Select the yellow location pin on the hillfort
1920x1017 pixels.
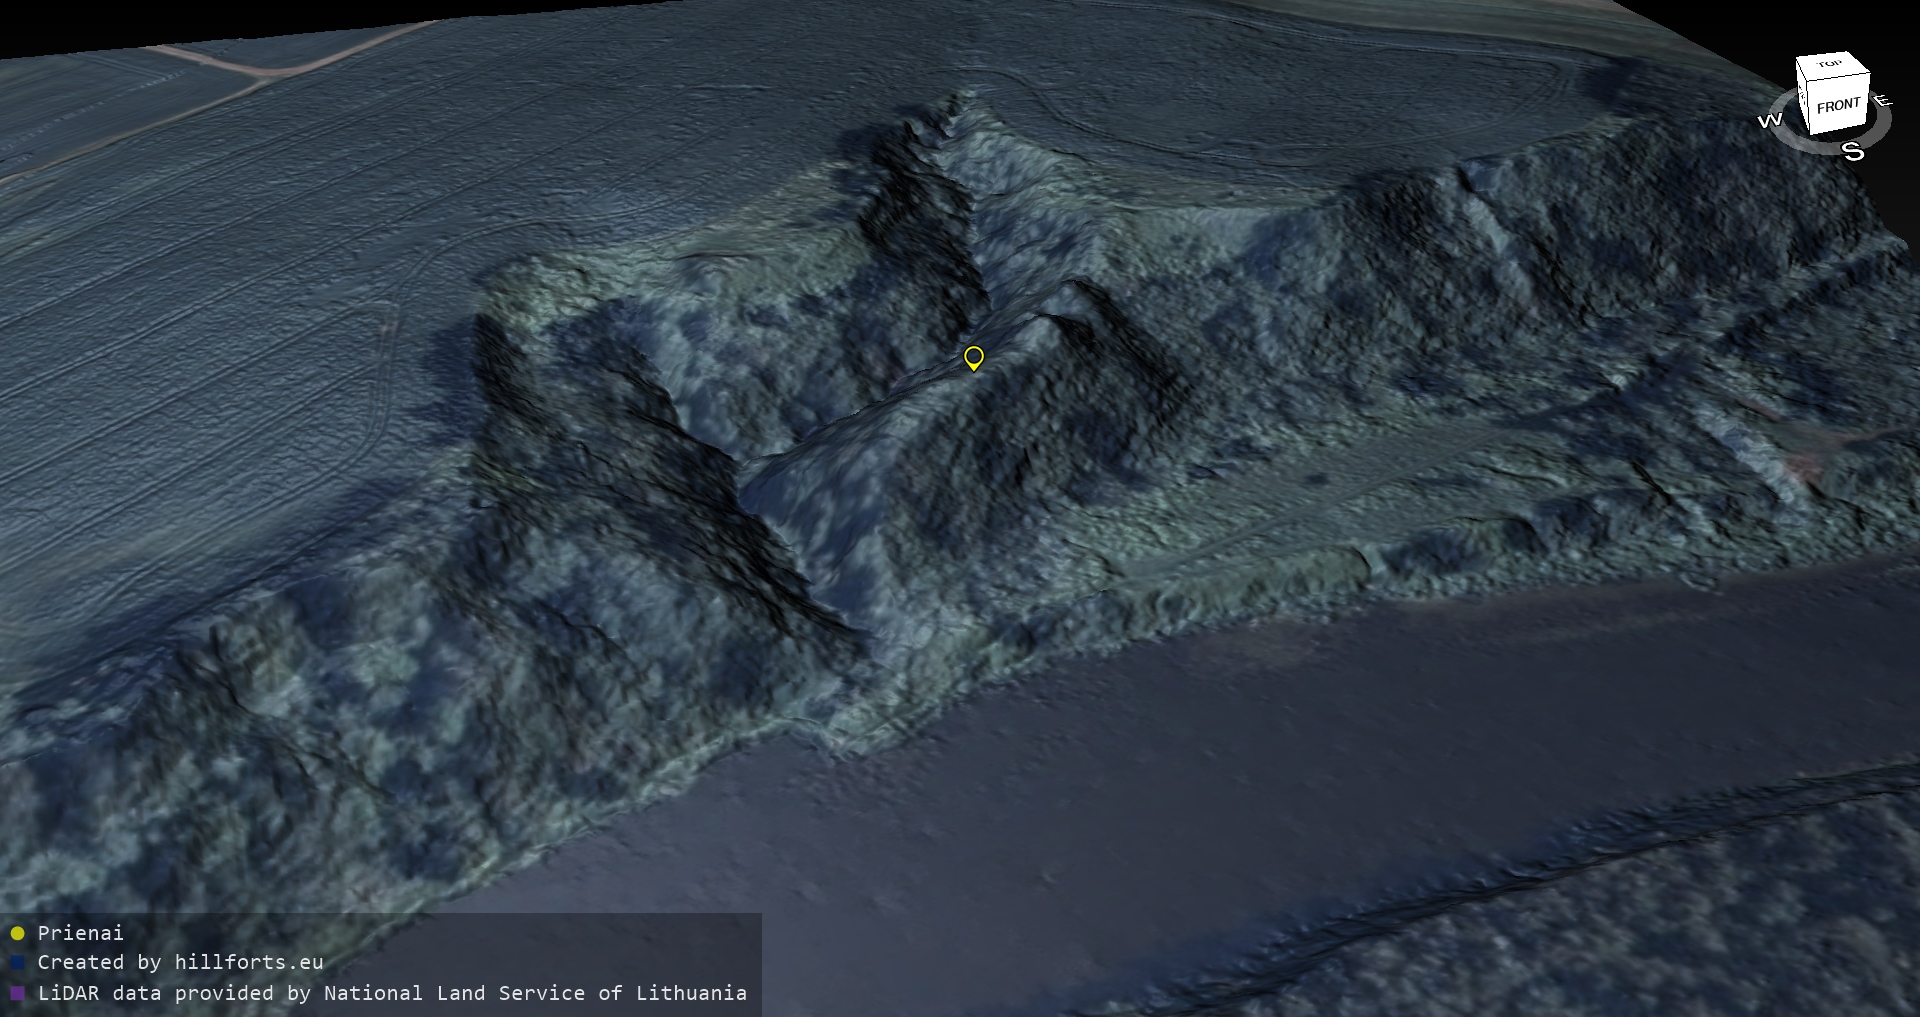click(x=973, y=357)
